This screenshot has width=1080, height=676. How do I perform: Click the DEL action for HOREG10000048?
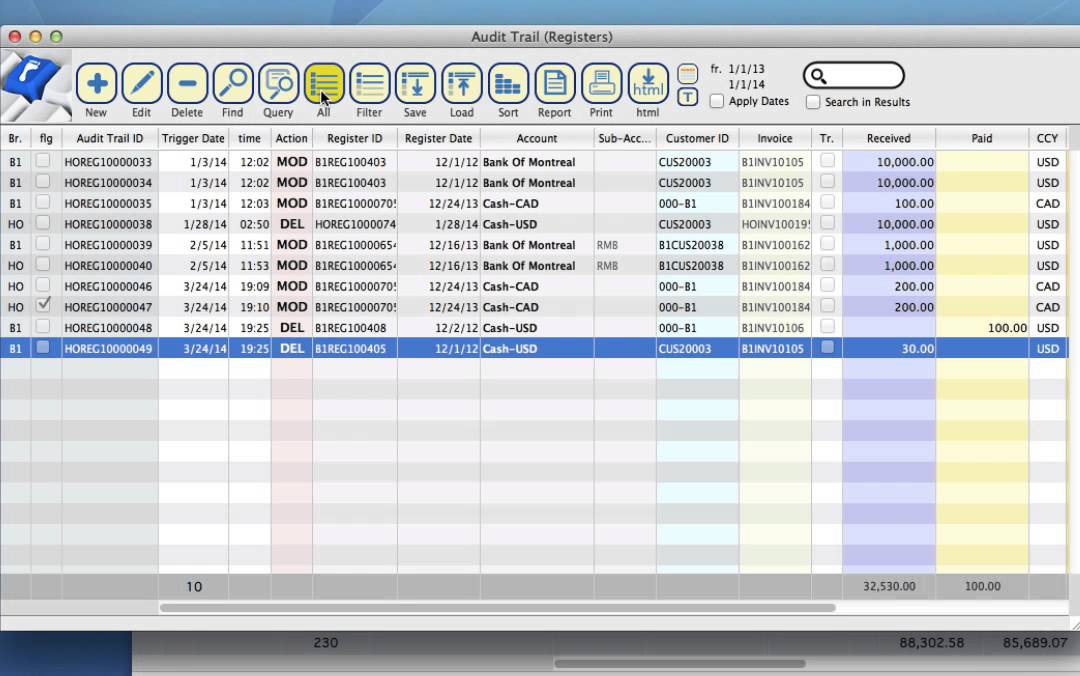291,328
